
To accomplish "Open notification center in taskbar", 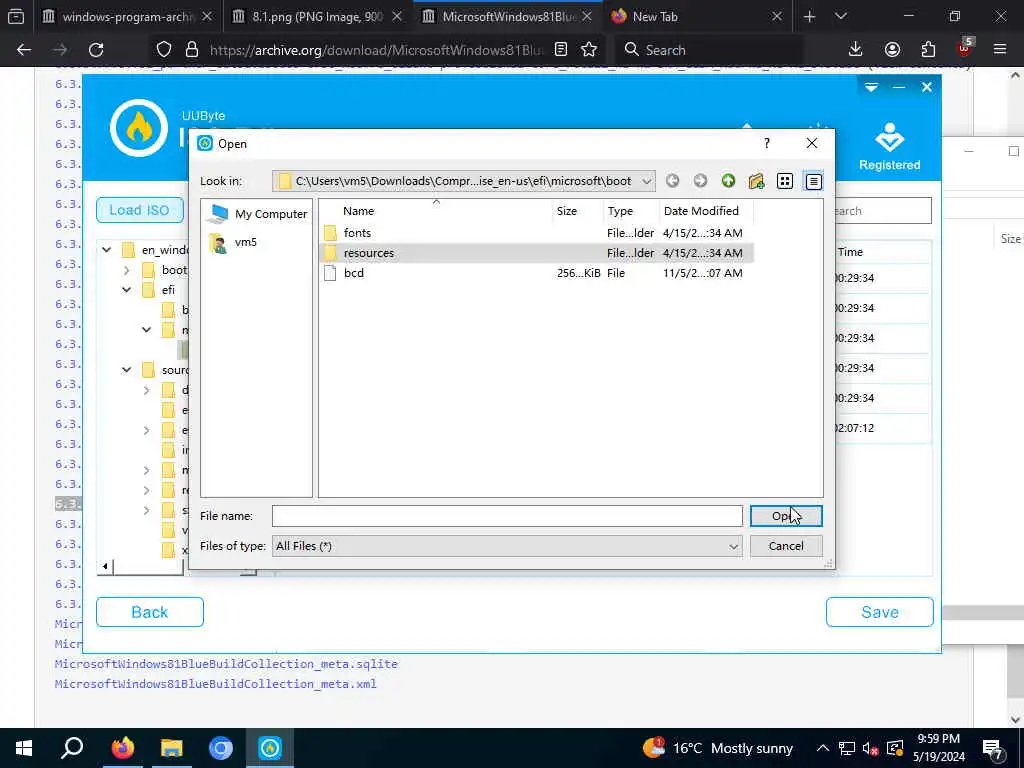I will coord(993,748).
